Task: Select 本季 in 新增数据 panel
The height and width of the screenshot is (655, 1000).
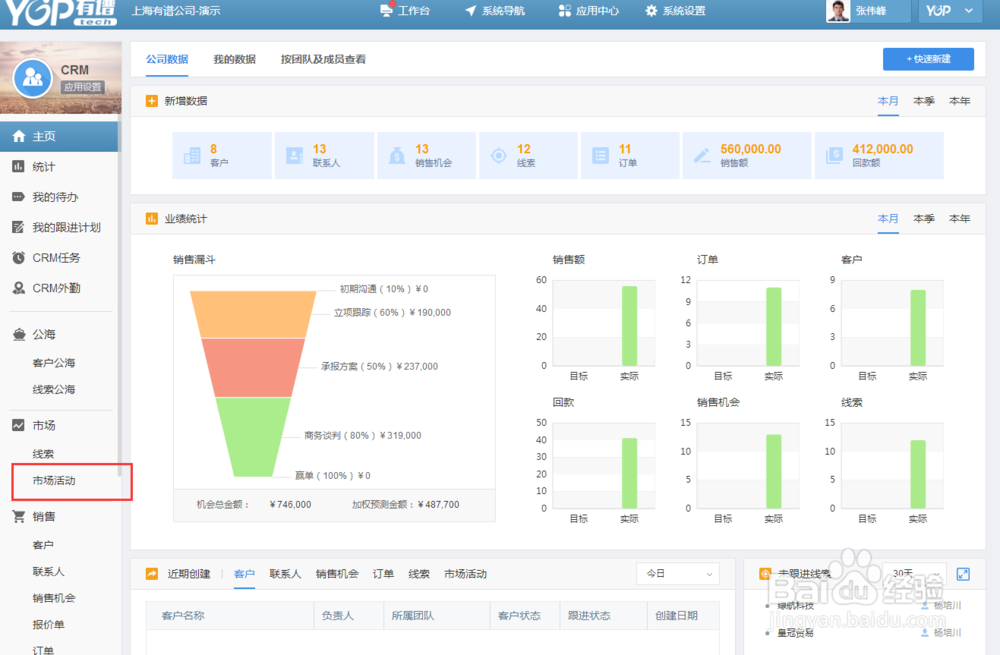Action: tap(923, 101)
